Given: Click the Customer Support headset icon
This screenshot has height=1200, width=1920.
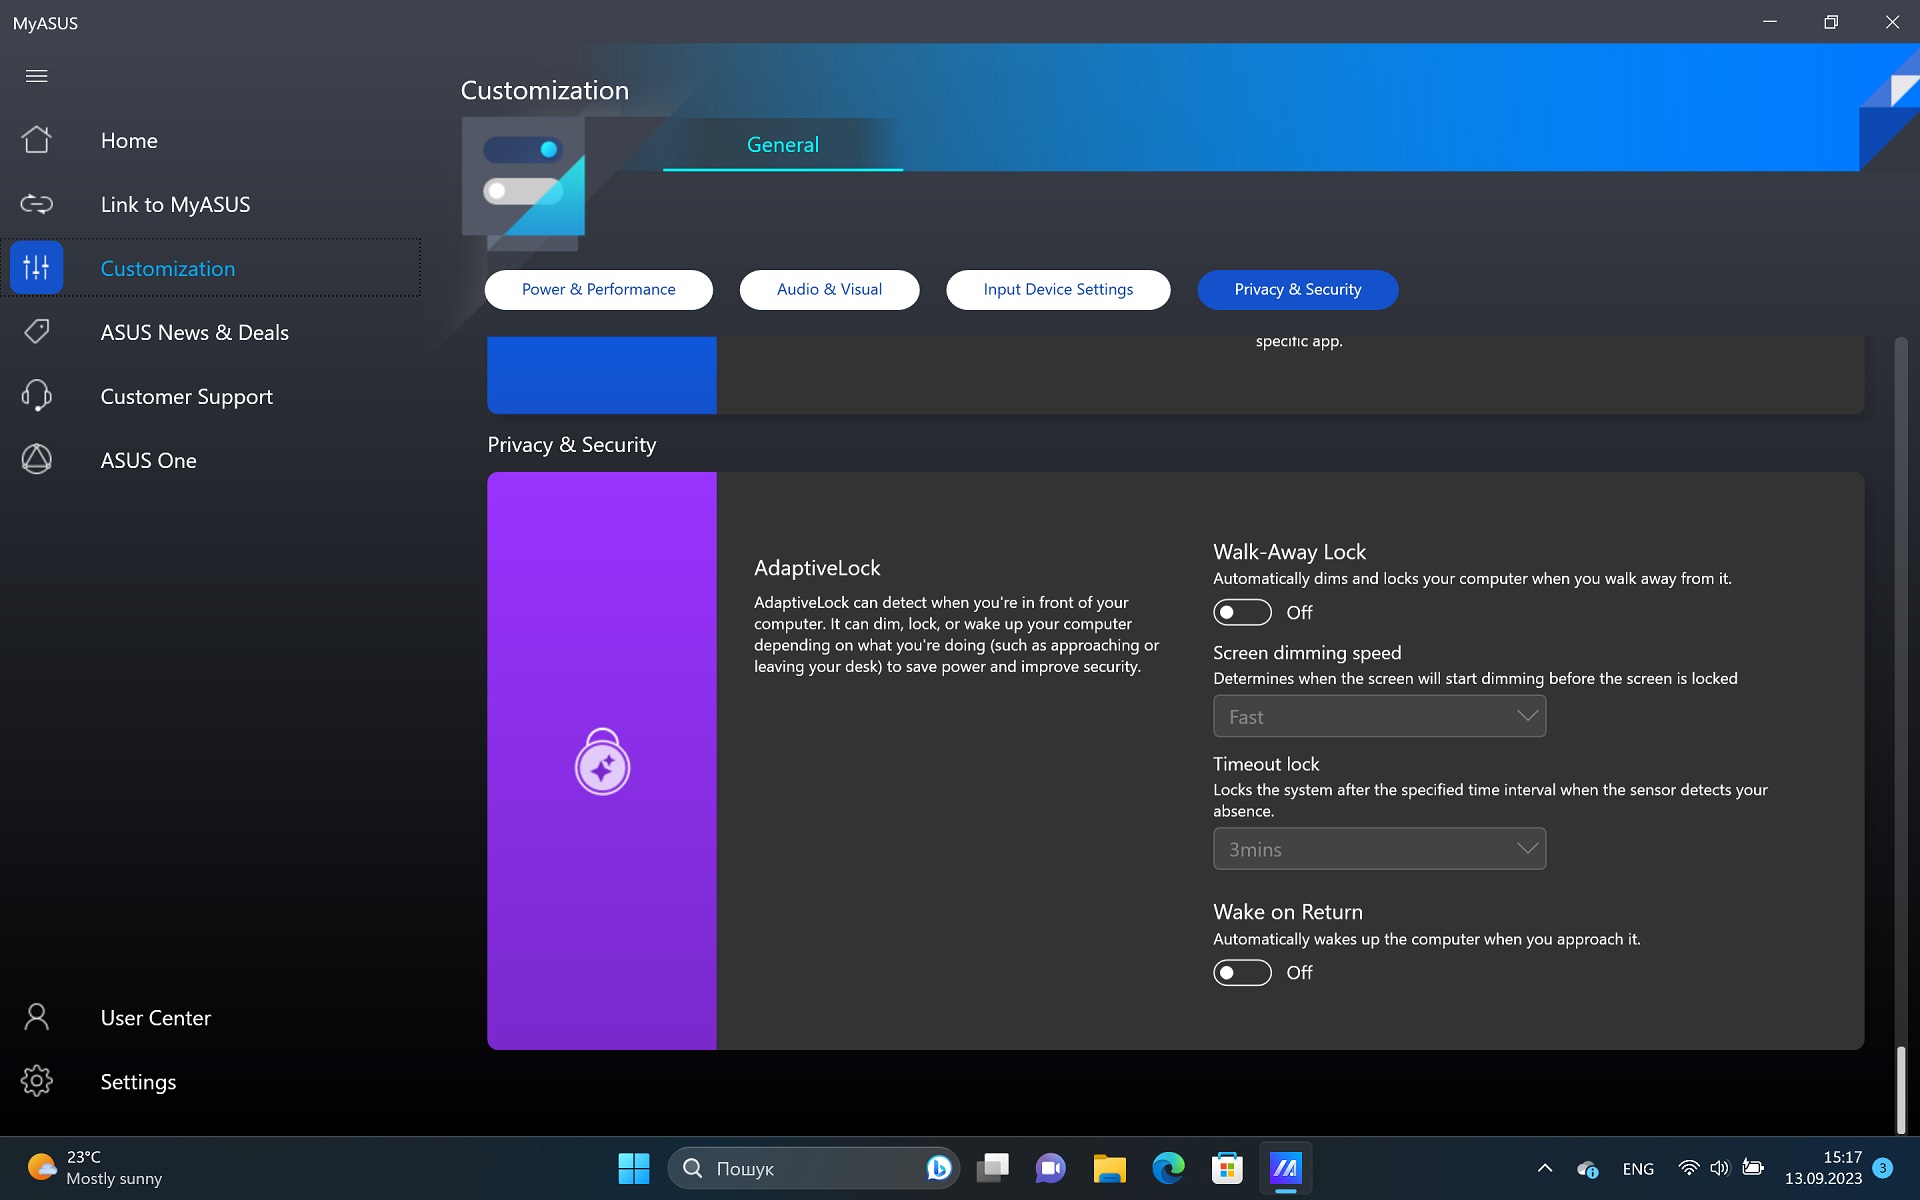Looking at the screenshot, I should tap(37, 396).
